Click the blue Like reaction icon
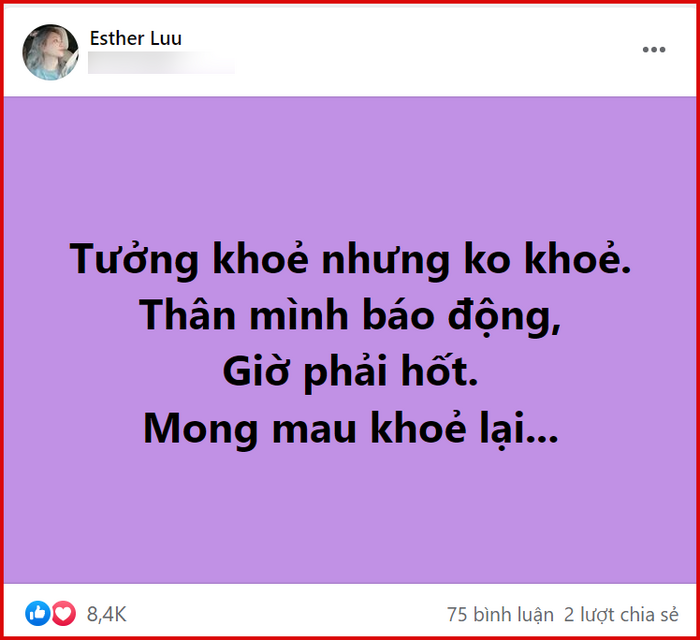 click(x=38, y=613)
